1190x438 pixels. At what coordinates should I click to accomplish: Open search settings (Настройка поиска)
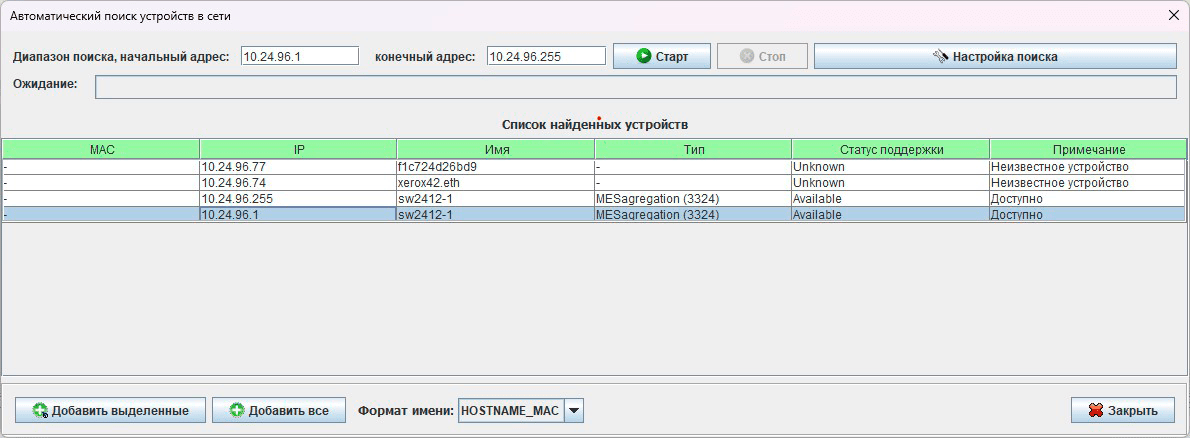click(994, 57)
